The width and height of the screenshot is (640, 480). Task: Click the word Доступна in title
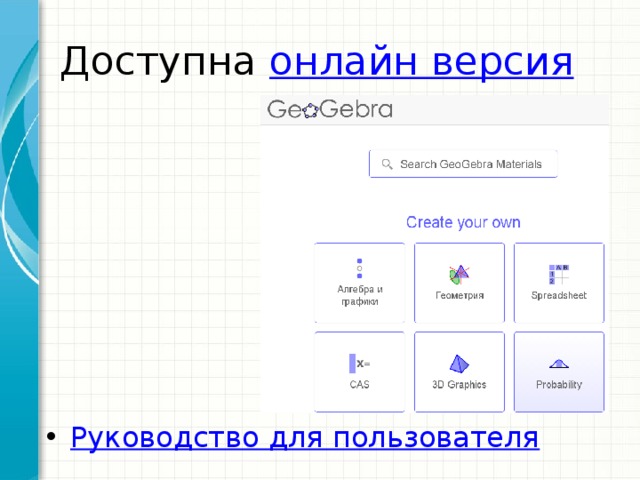pos(158,62)
